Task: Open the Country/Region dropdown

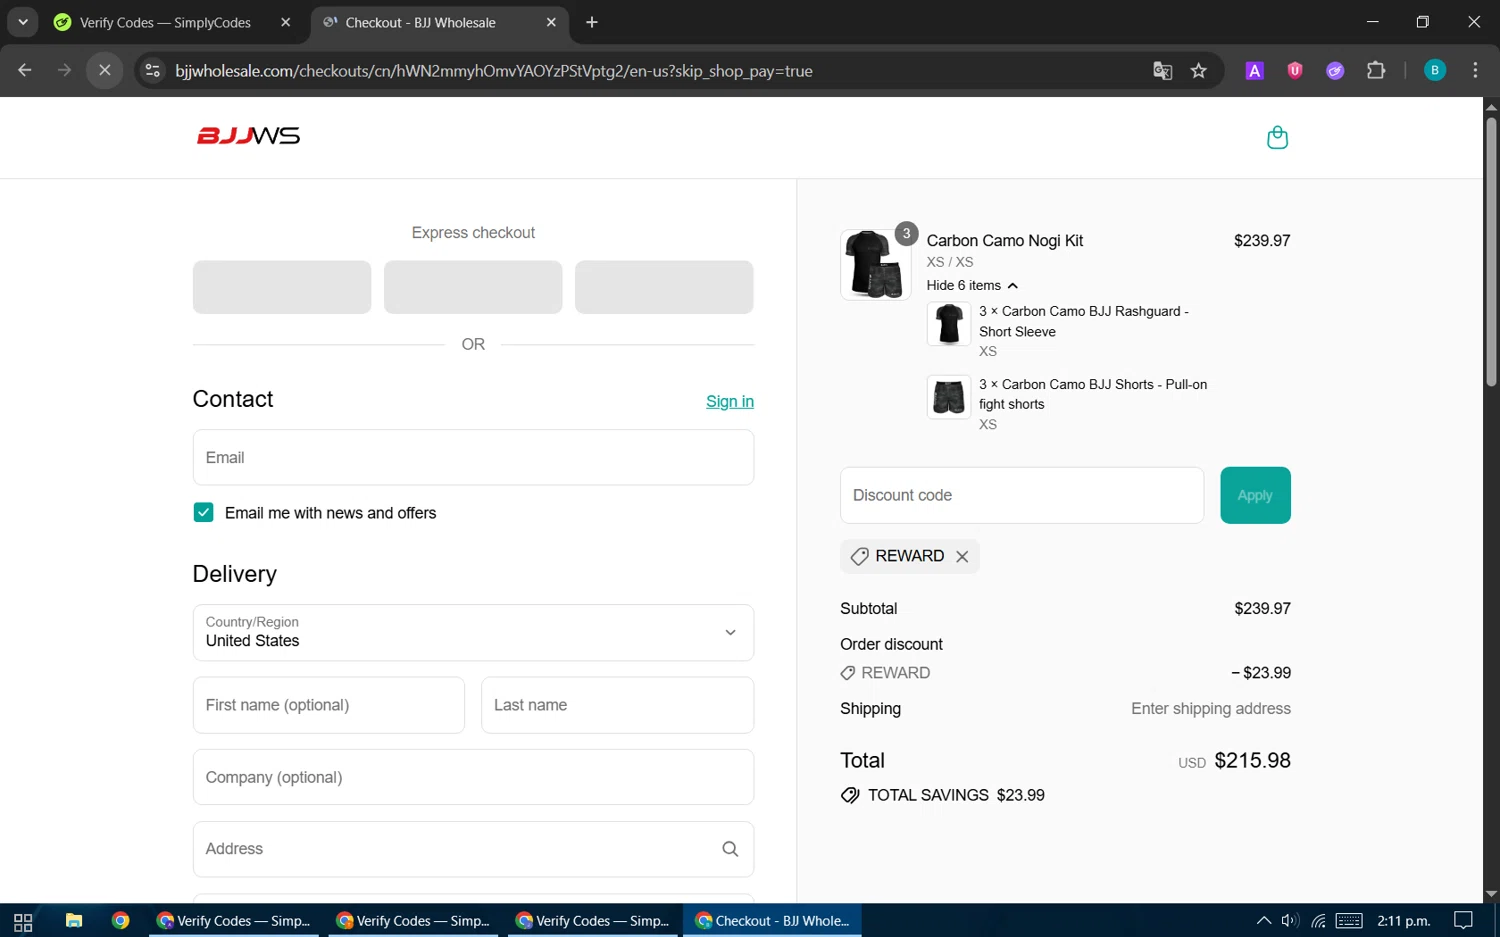Action: (x=473, y=632)
